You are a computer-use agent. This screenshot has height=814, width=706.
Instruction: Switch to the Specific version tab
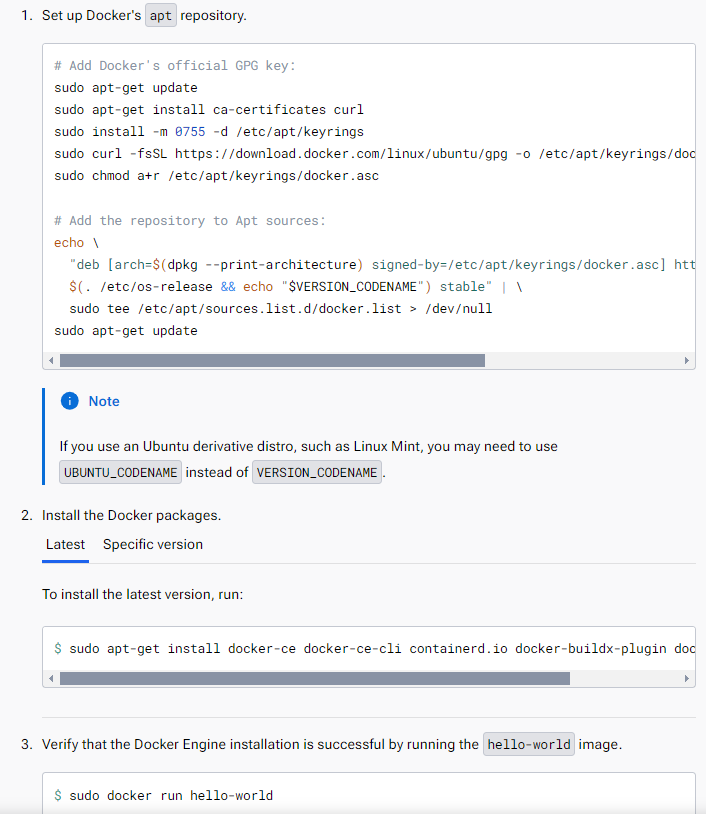click(153, 545)
